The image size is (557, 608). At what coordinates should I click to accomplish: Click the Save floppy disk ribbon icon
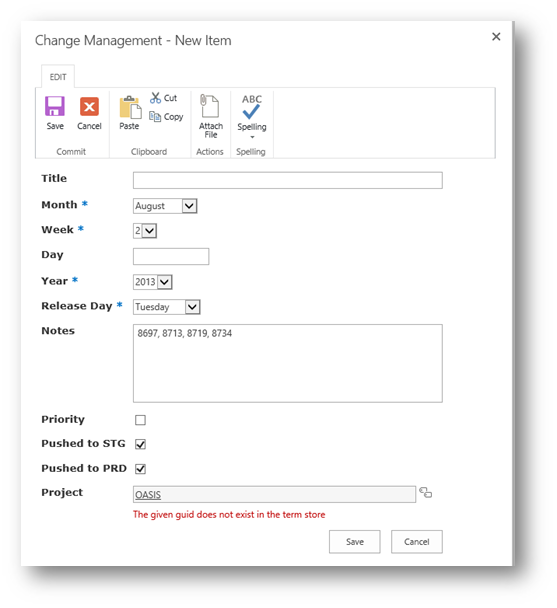tap(55, 106)
